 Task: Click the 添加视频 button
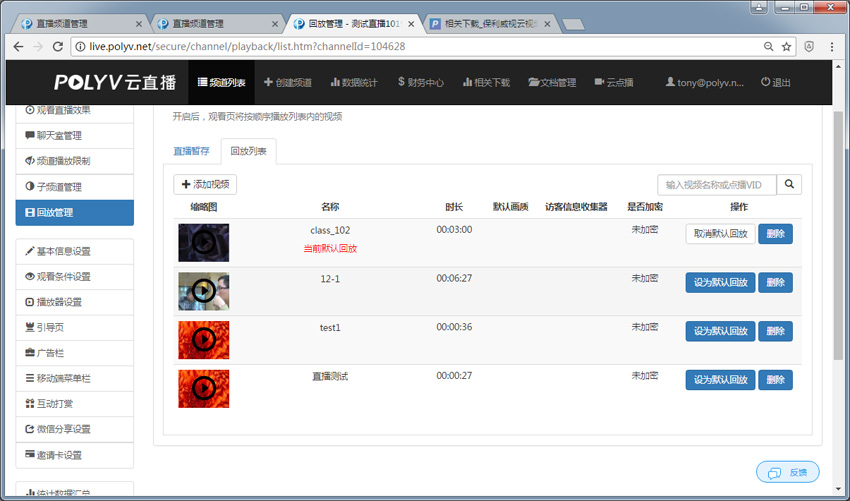coord(205,184)
